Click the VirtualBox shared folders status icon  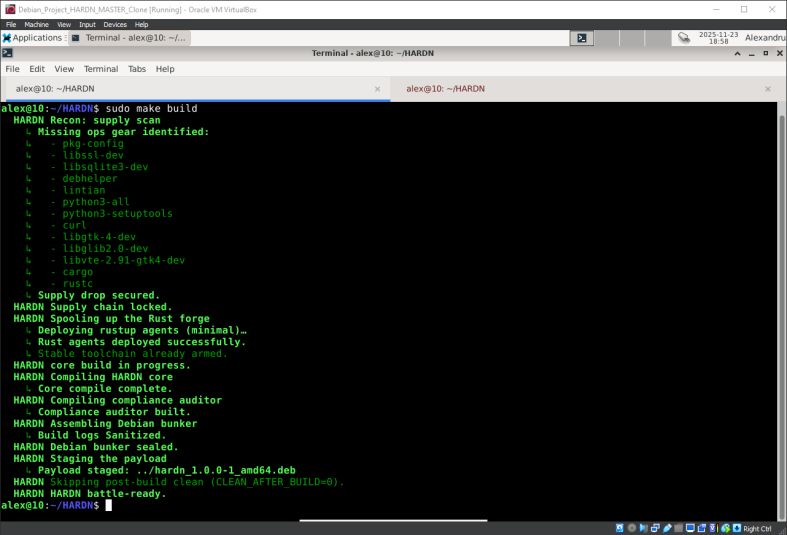[679, 528]
